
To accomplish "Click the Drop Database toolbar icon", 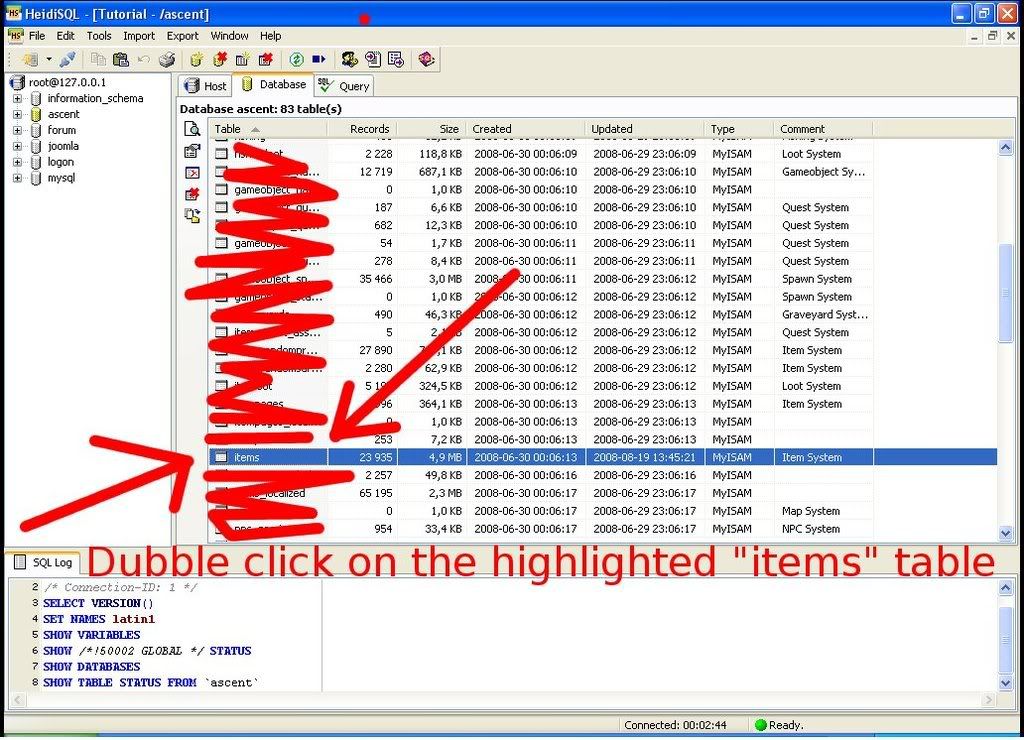I will 219,60.
